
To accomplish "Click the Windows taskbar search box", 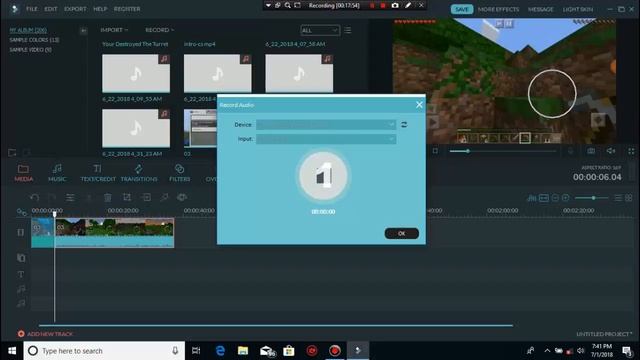I will coord(104,351).
